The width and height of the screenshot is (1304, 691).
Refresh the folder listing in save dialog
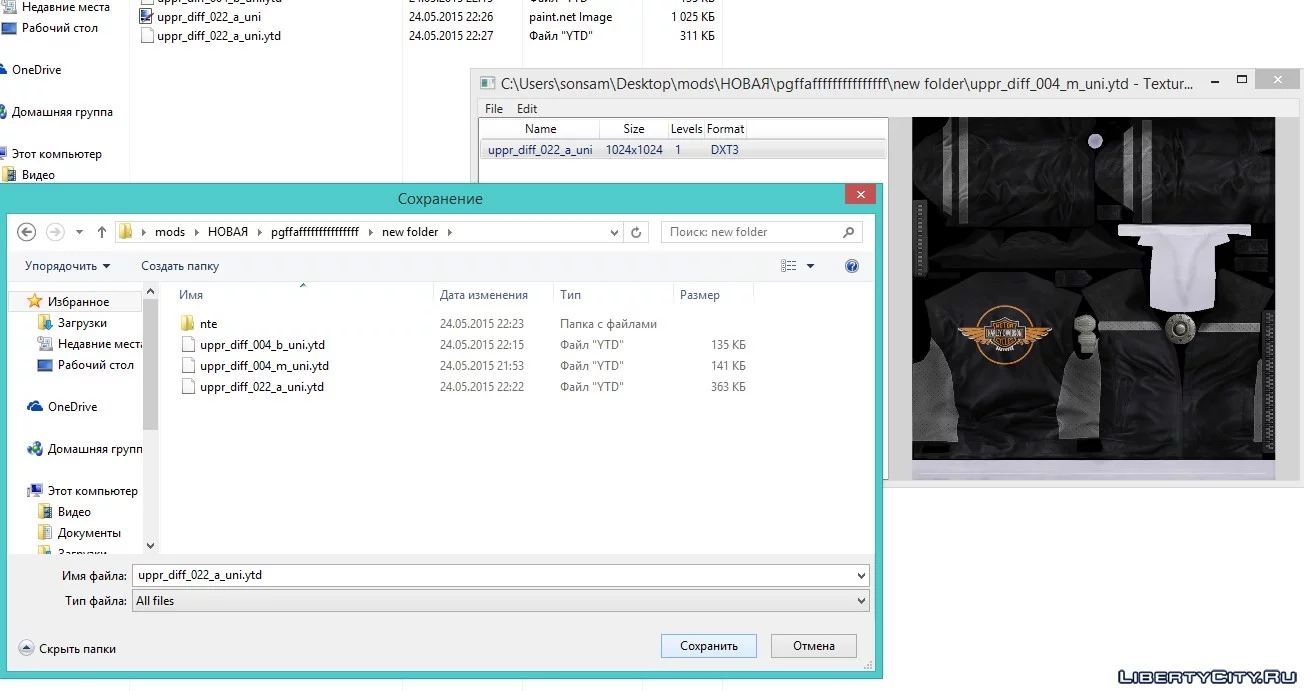tap(636, 232)
